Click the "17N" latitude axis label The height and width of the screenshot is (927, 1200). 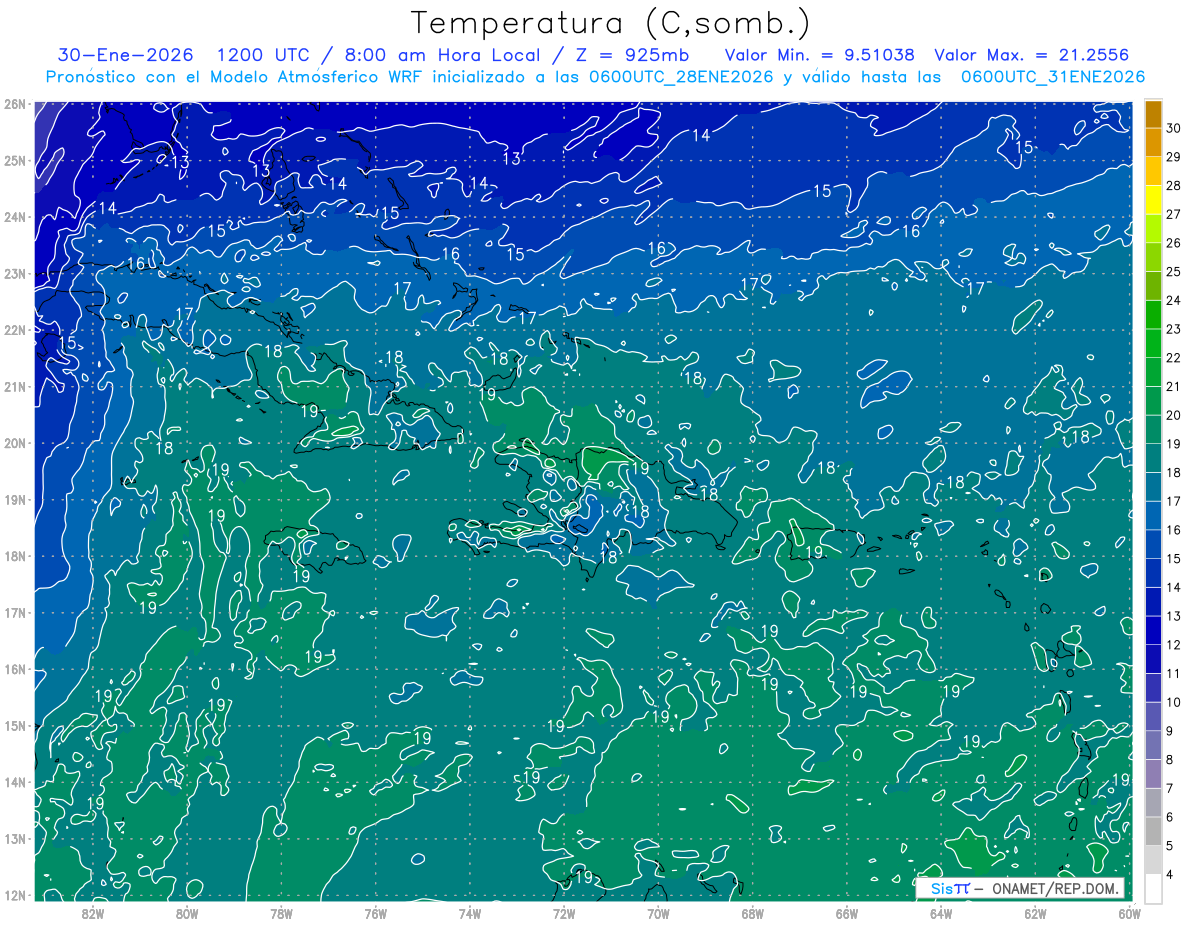coord(15,613)
